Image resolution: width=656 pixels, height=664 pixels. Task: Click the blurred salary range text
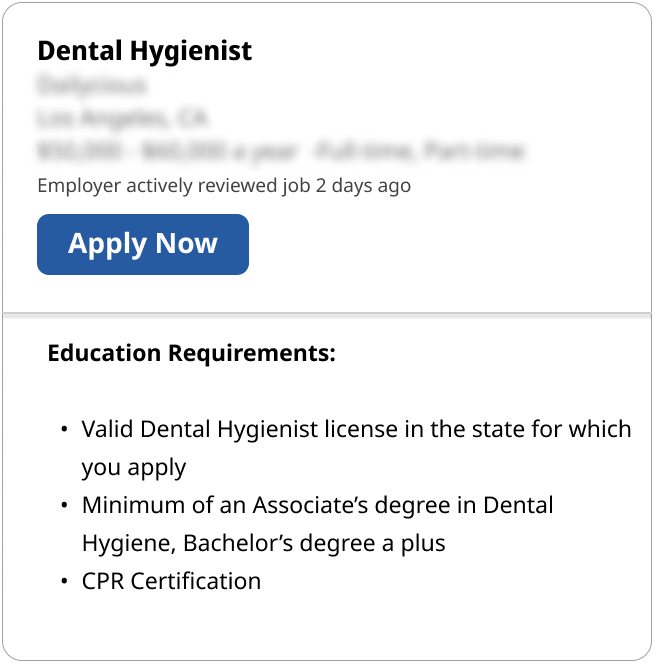click(168, 152)
